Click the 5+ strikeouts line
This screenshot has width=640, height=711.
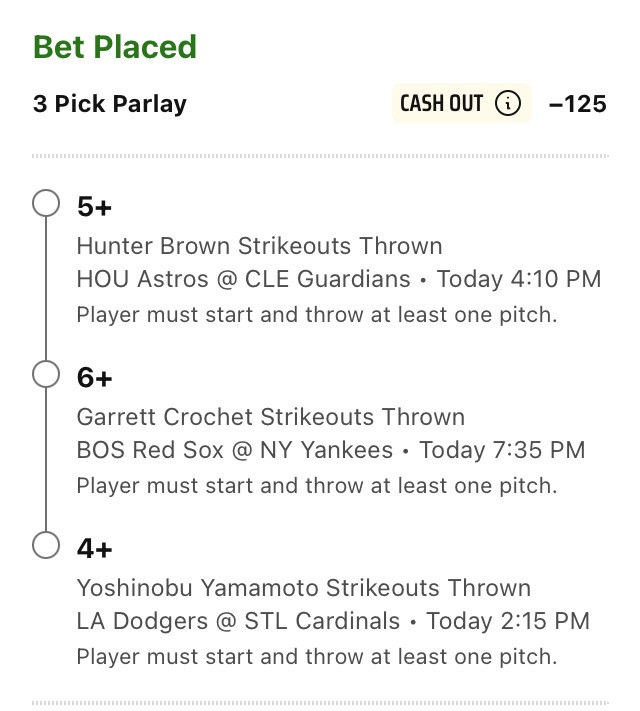[94, 207]
